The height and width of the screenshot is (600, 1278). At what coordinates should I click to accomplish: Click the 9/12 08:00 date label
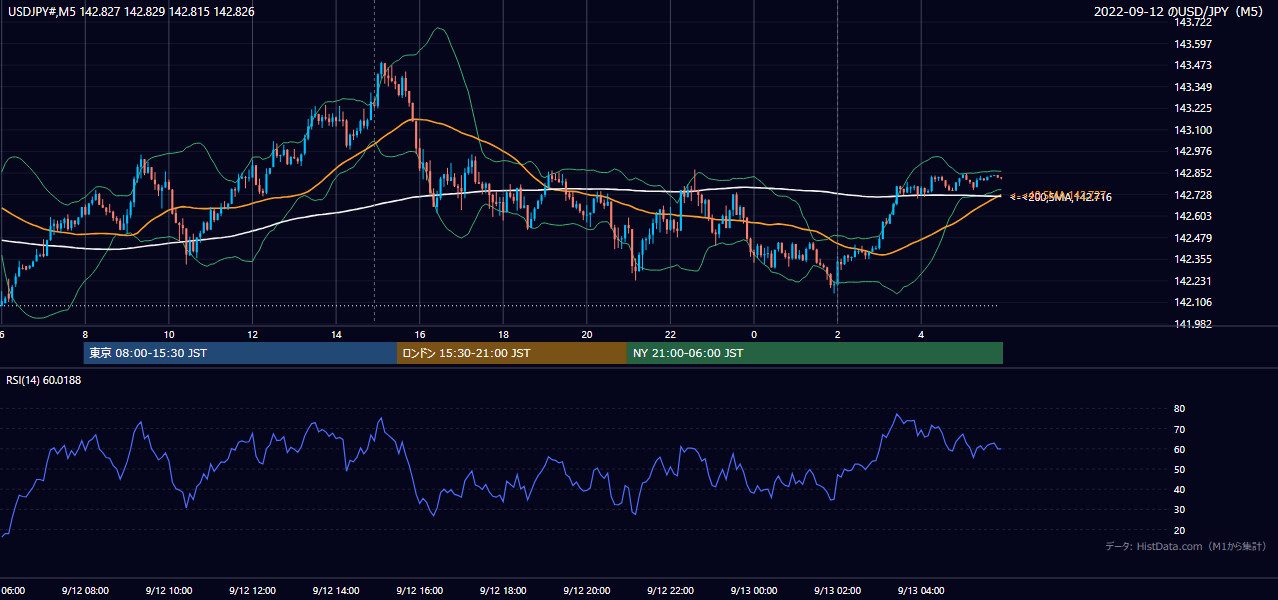tap(85, 590)
